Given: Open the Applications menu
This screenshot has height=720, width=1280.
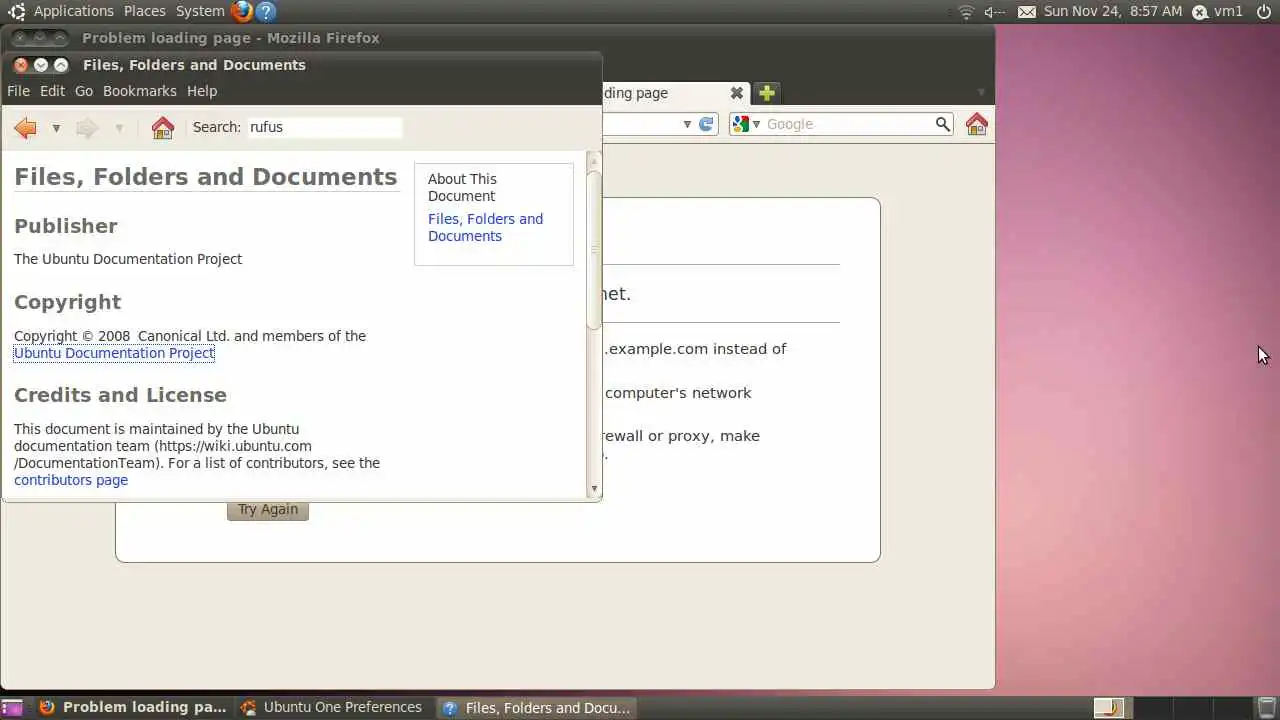Looking at the screenshot, I should click(x=74, y=11).
